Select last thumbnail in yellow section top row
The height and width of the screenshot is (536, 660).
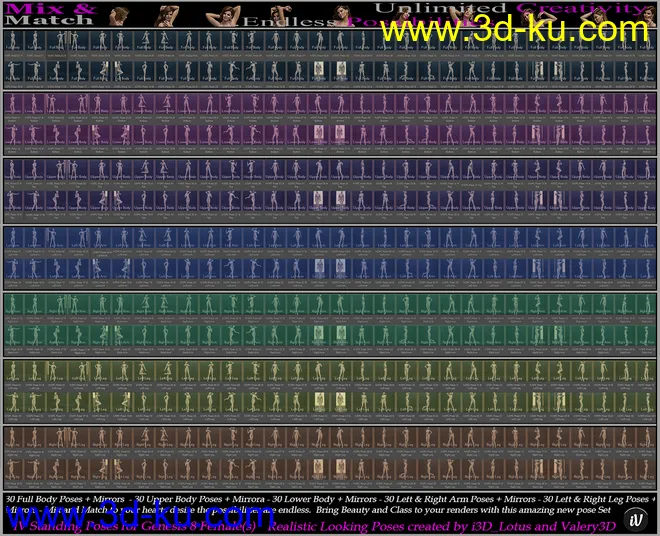(x=646, y=371)
